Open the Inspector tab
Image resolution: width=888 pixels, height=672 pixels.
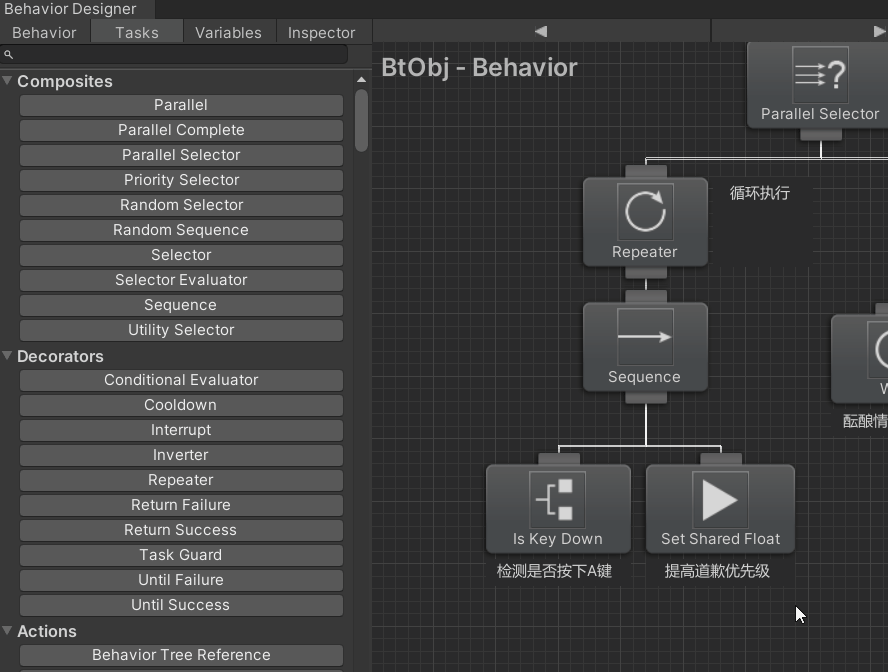[x=321, y=32]
